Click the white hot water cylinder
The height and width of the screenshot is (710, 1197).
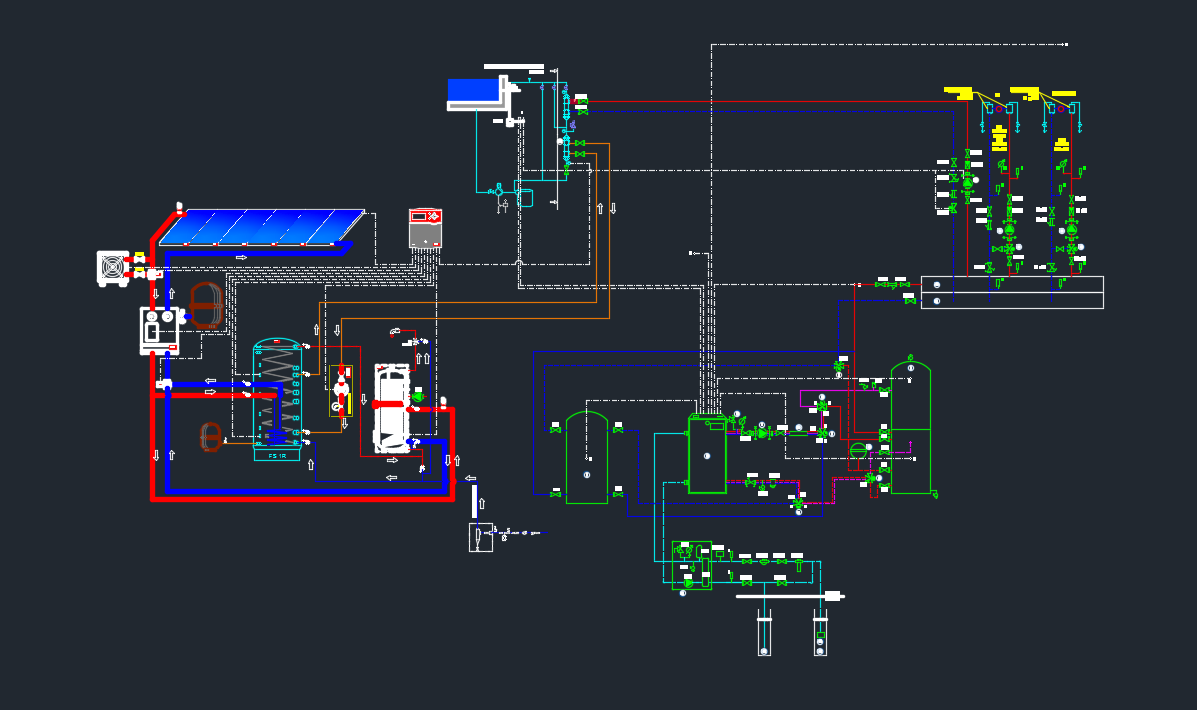tap(391, 408)
